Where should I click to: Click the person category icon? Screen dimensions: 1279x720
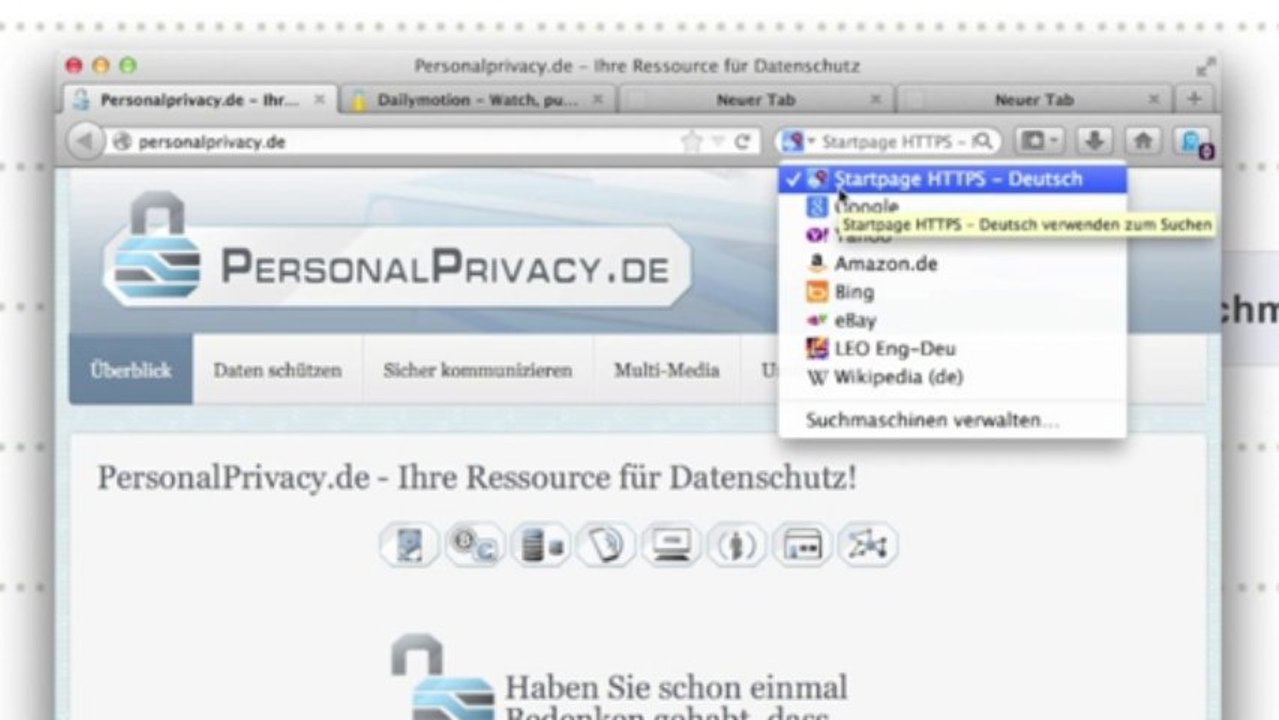pyautogui.click(x=737, y=545)
